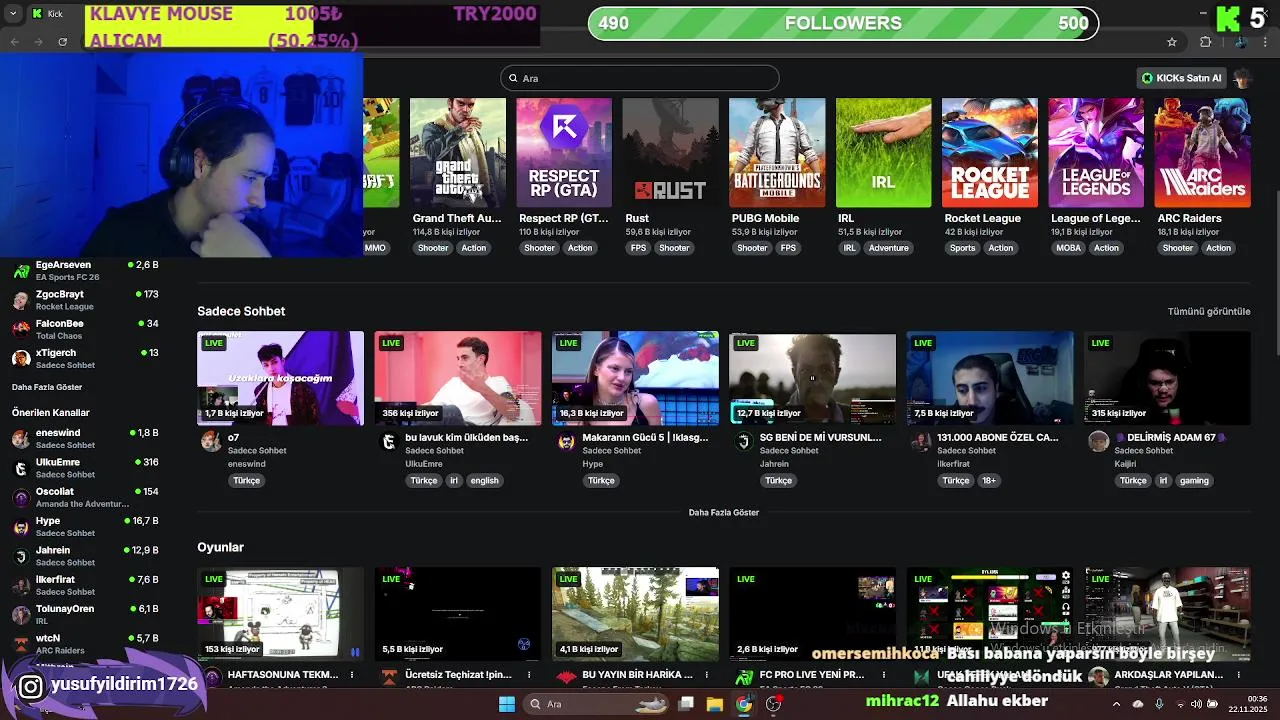This screenshot has width=1280, height=720.
Task: Open DELİRMİŞ ADAM 67 stream thumbnail
Action: (1167, 378)
